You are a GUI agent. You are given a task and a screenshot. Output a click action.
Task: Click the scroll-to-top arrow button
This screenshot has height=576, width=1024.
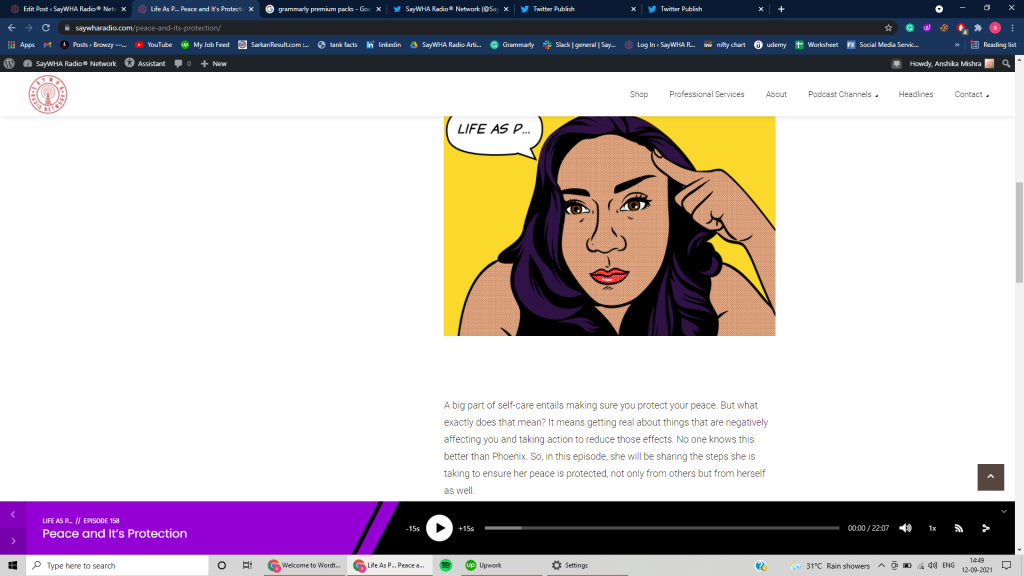(x=990, y=477)
